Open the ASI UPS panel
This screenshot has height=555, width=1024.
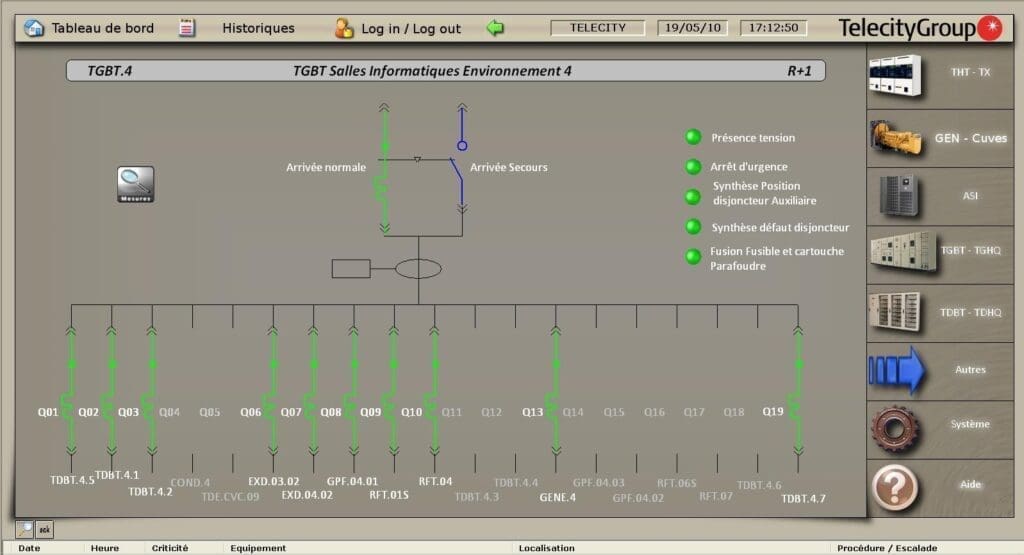(896, 196)
